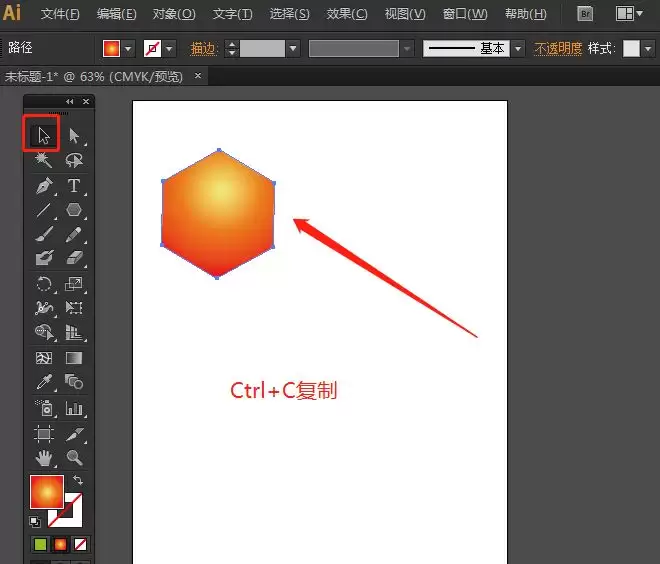Select the Selection tool arrow
The image size is (660, 564).
[x=43, y=136]
